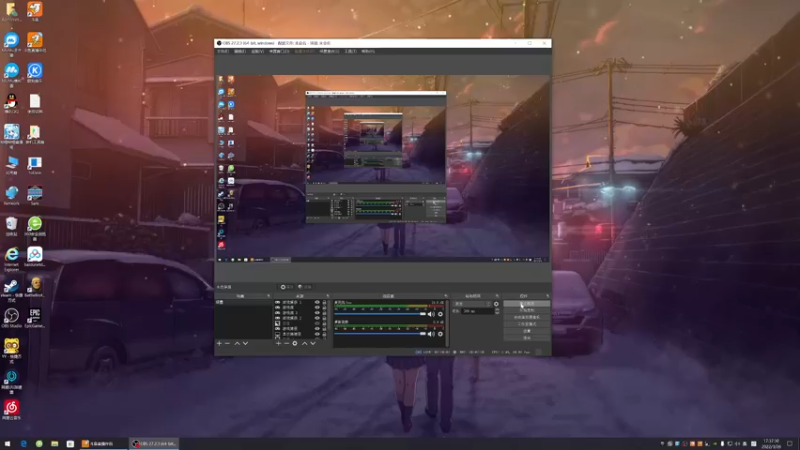This screenshot has width=800, height=450.
Task: Toggle eye visibility of the third source row
Action: point(317,313)
